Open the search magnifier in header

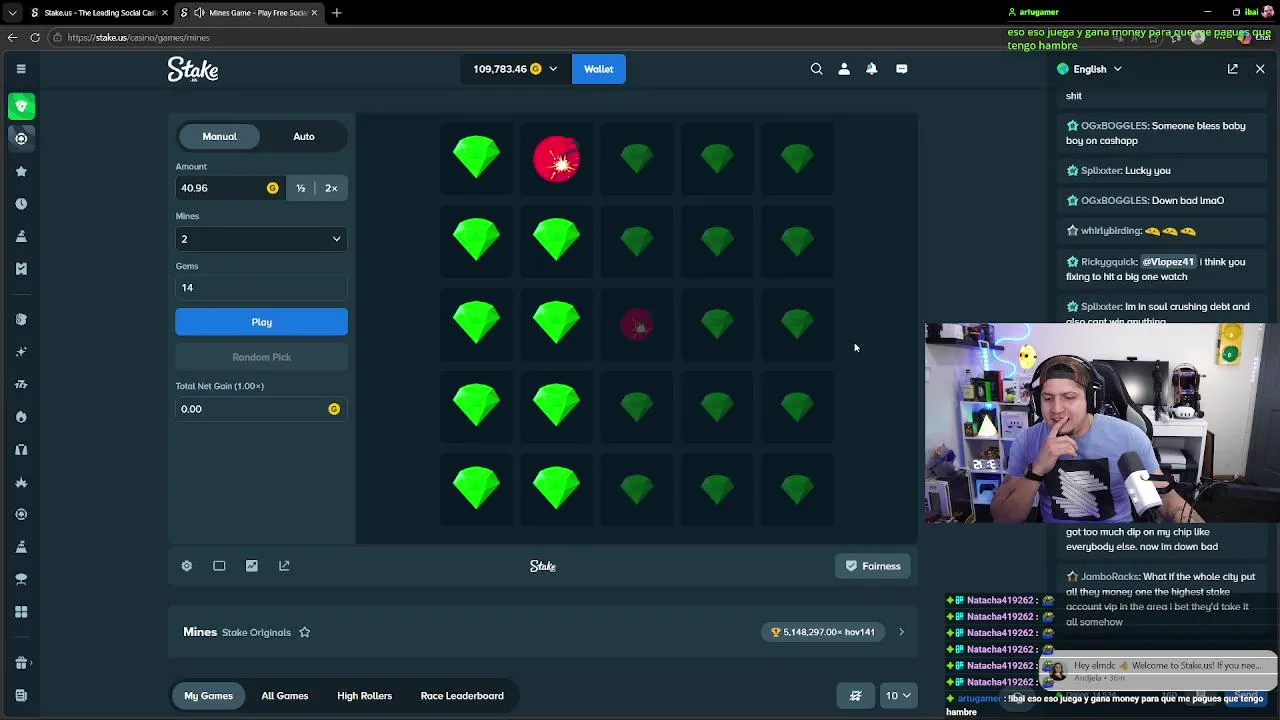pos(816,69)
